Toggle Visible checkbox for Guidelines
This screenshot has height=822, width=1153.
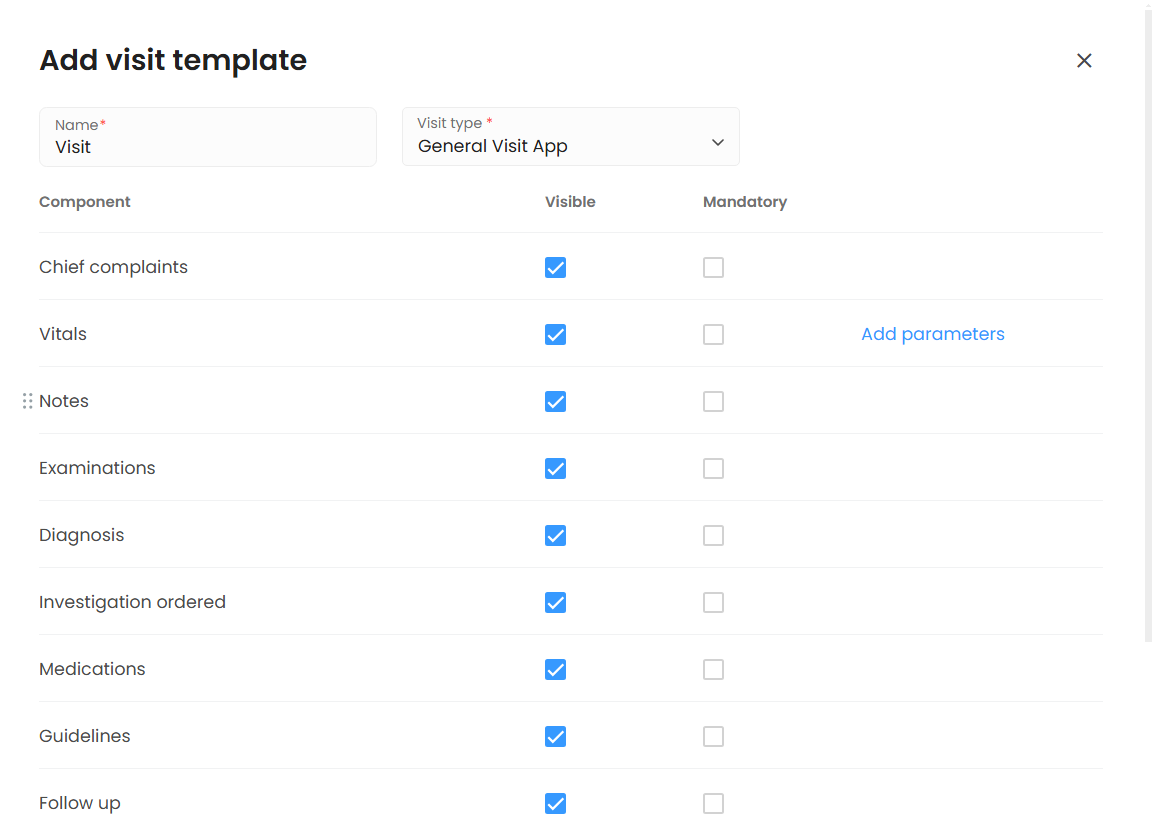click(556, 737)
